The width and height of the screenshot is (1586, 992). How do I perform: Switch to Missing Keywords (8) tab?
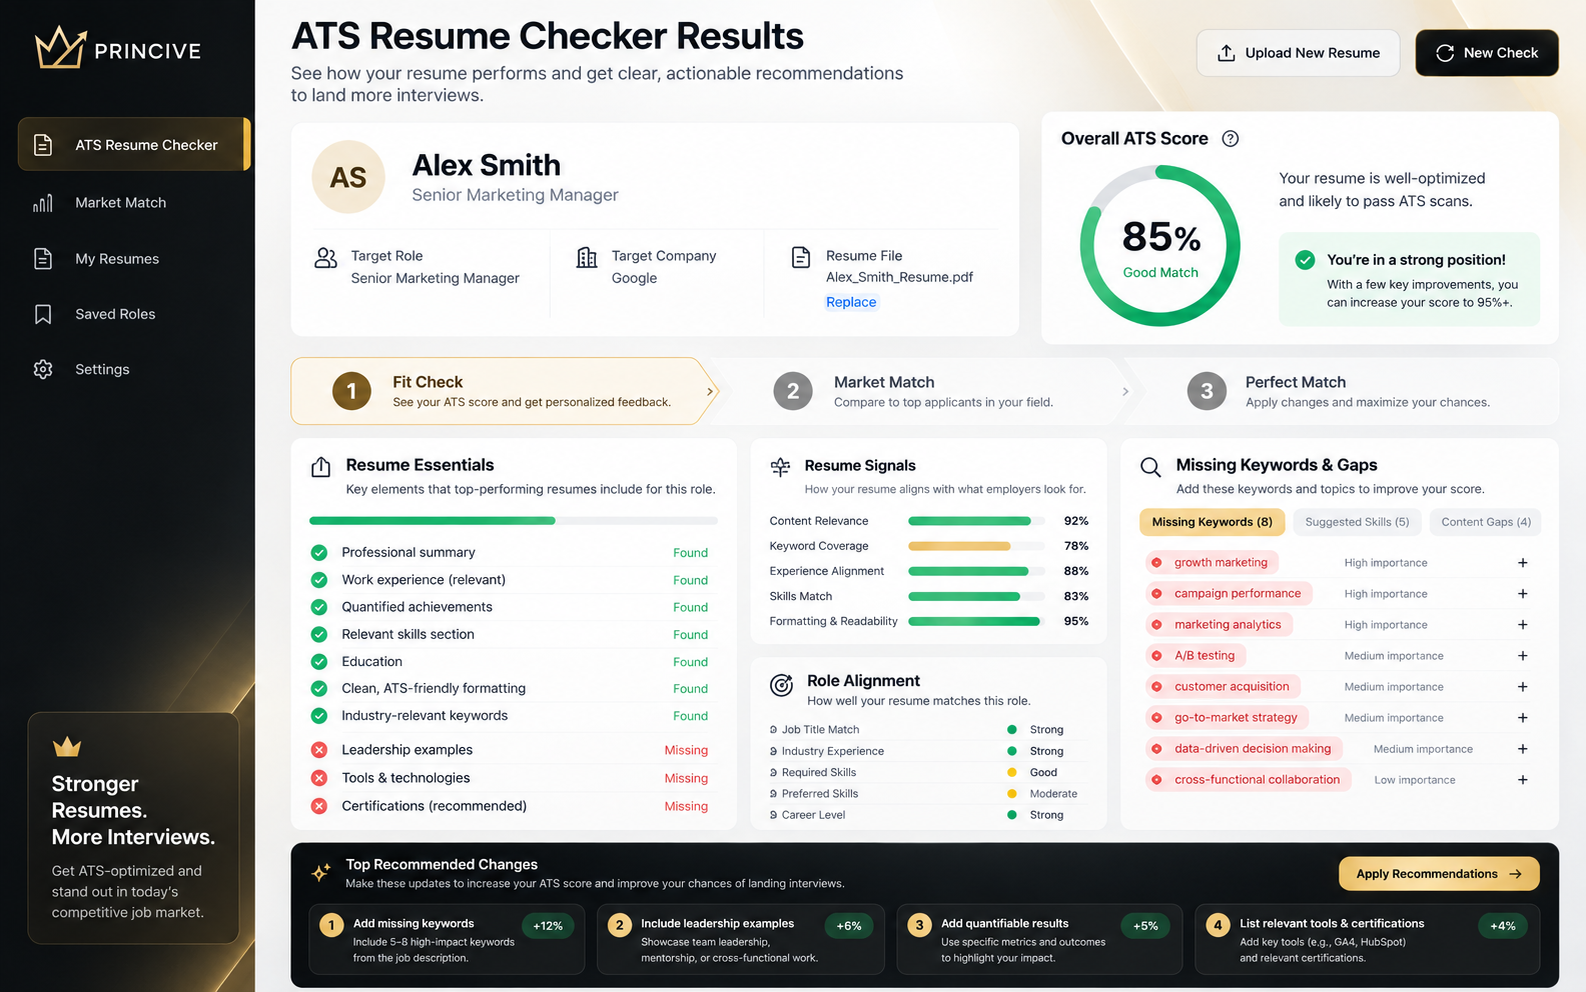pos(1212,522)
